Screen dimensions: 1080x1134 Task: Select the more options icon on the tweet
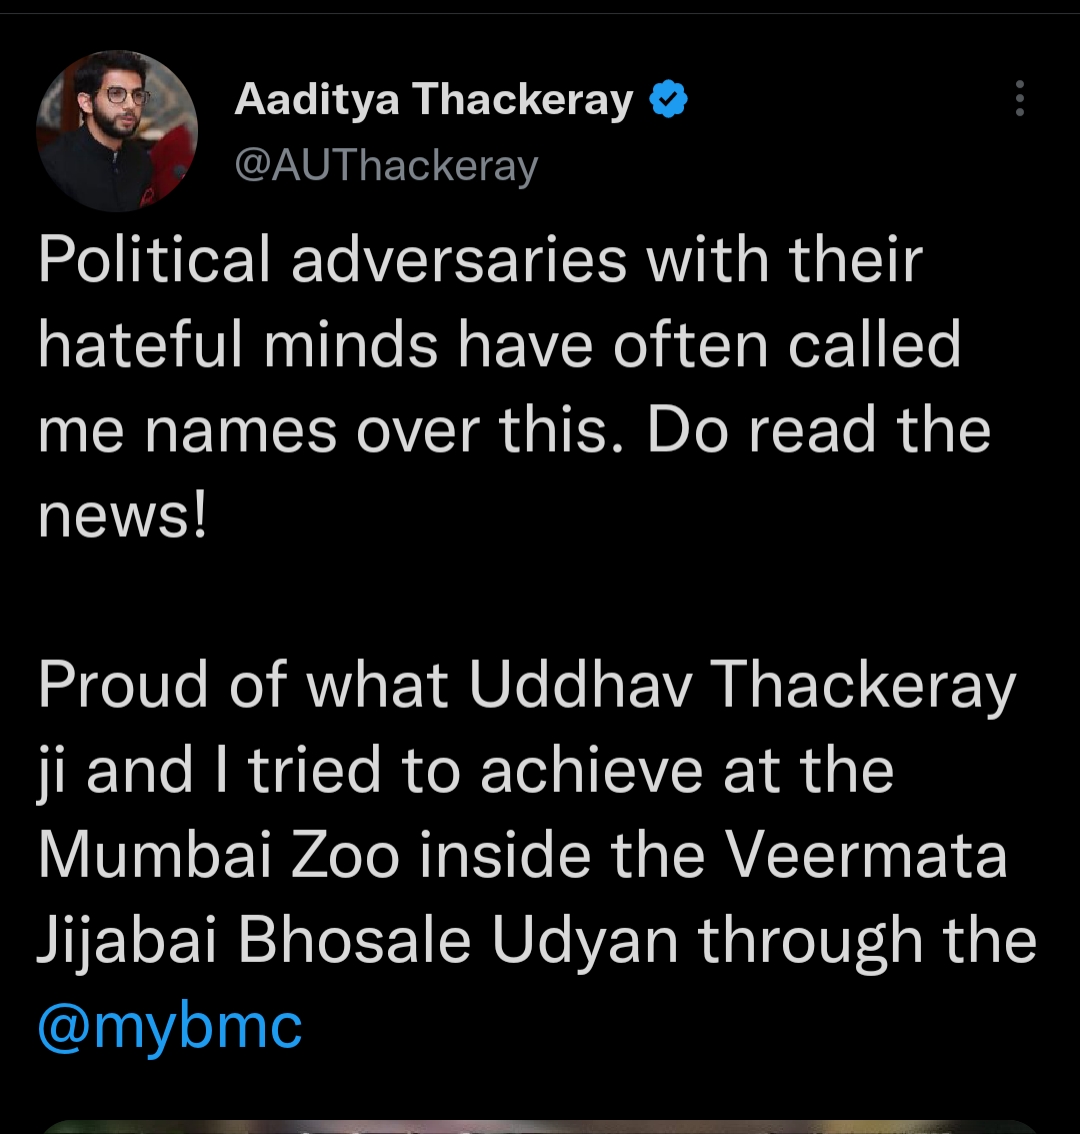pos(1019,99)
